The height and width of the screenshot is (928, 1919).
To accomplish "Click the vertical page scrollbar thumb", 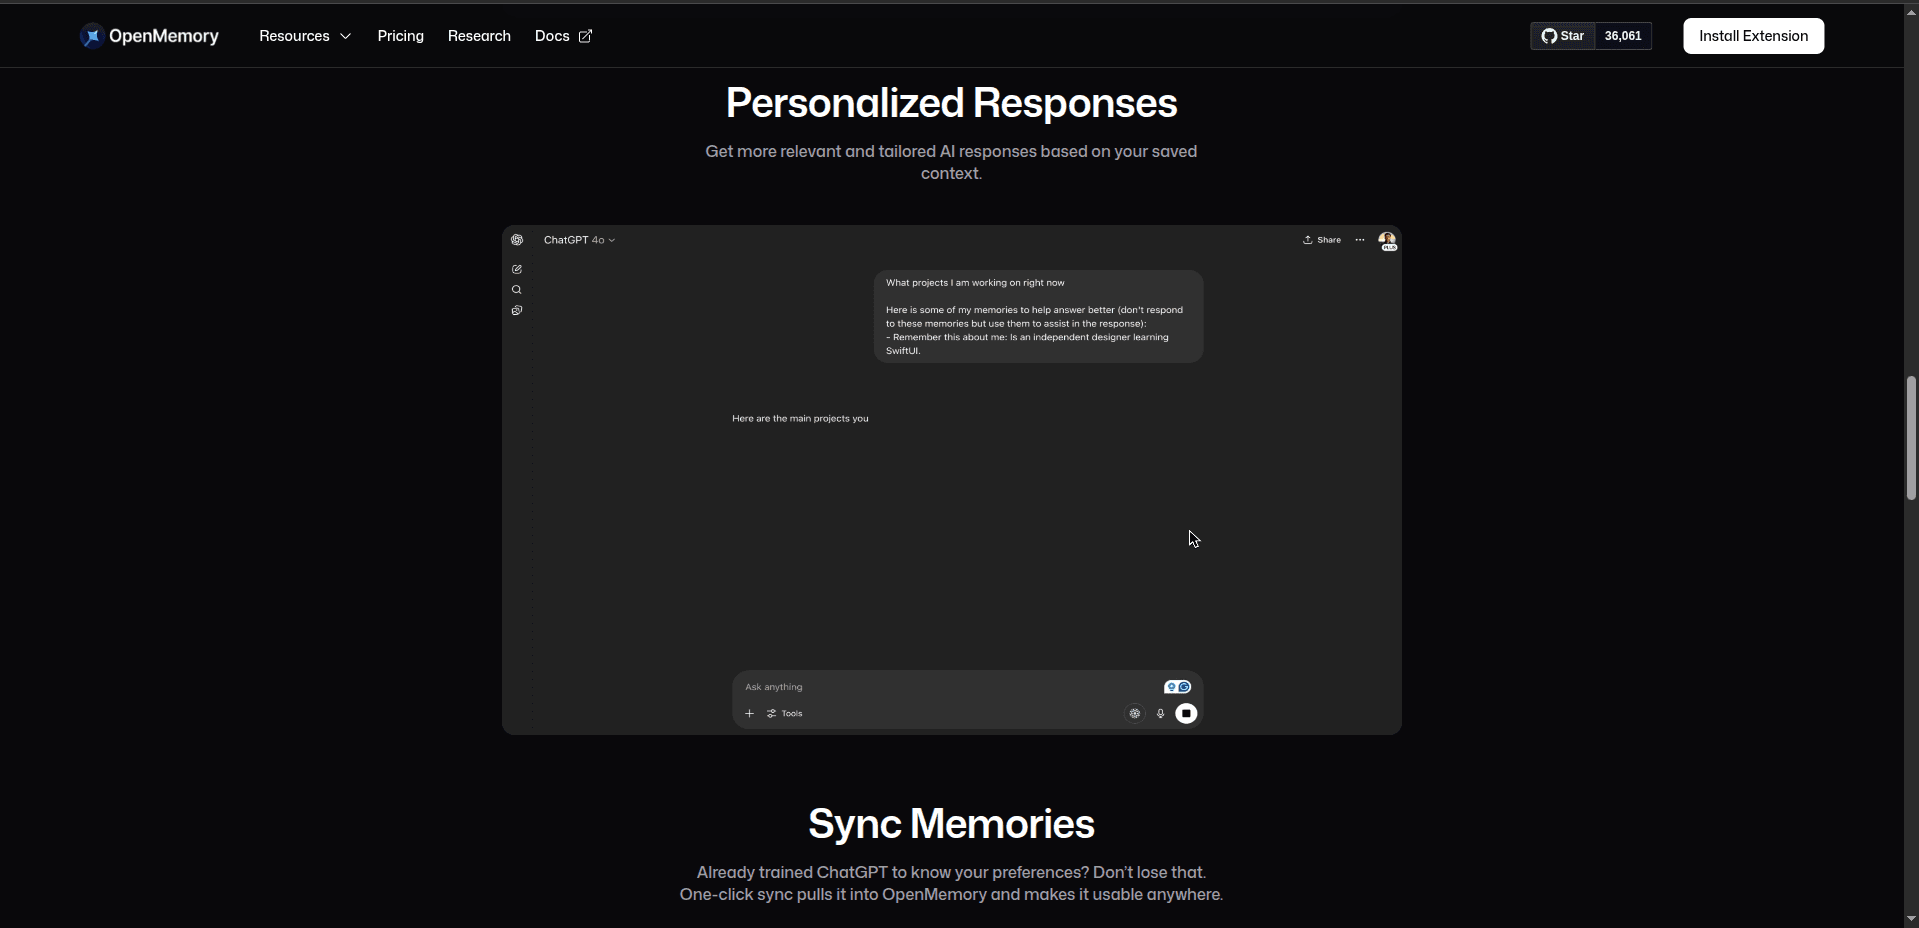I will click(1912, 438).
